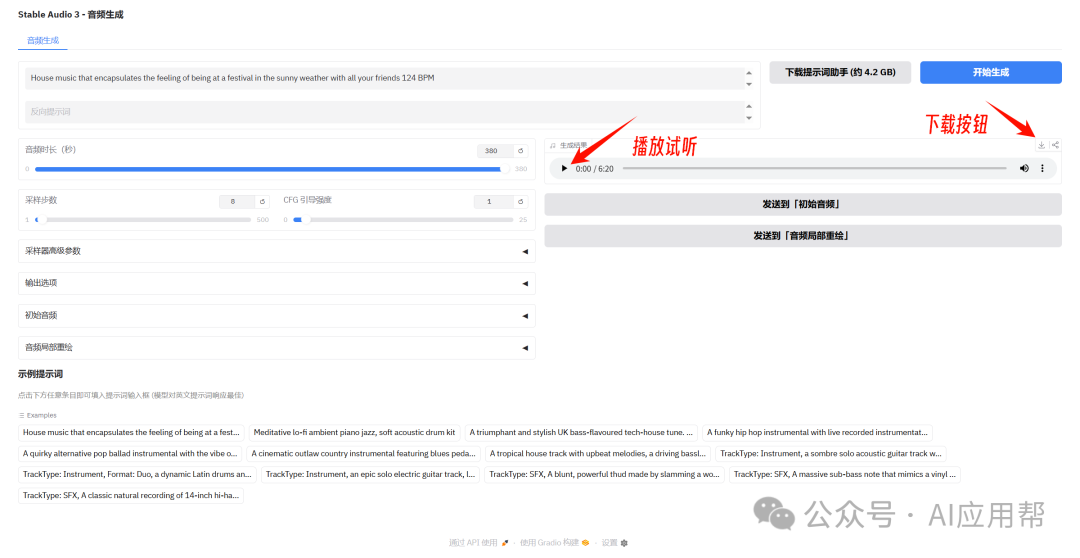Image resolution: width=1080 pixels, height=558 pixels.
Task: Select the 'House music that encapsulates' example
Action: (x=131, y=433)
